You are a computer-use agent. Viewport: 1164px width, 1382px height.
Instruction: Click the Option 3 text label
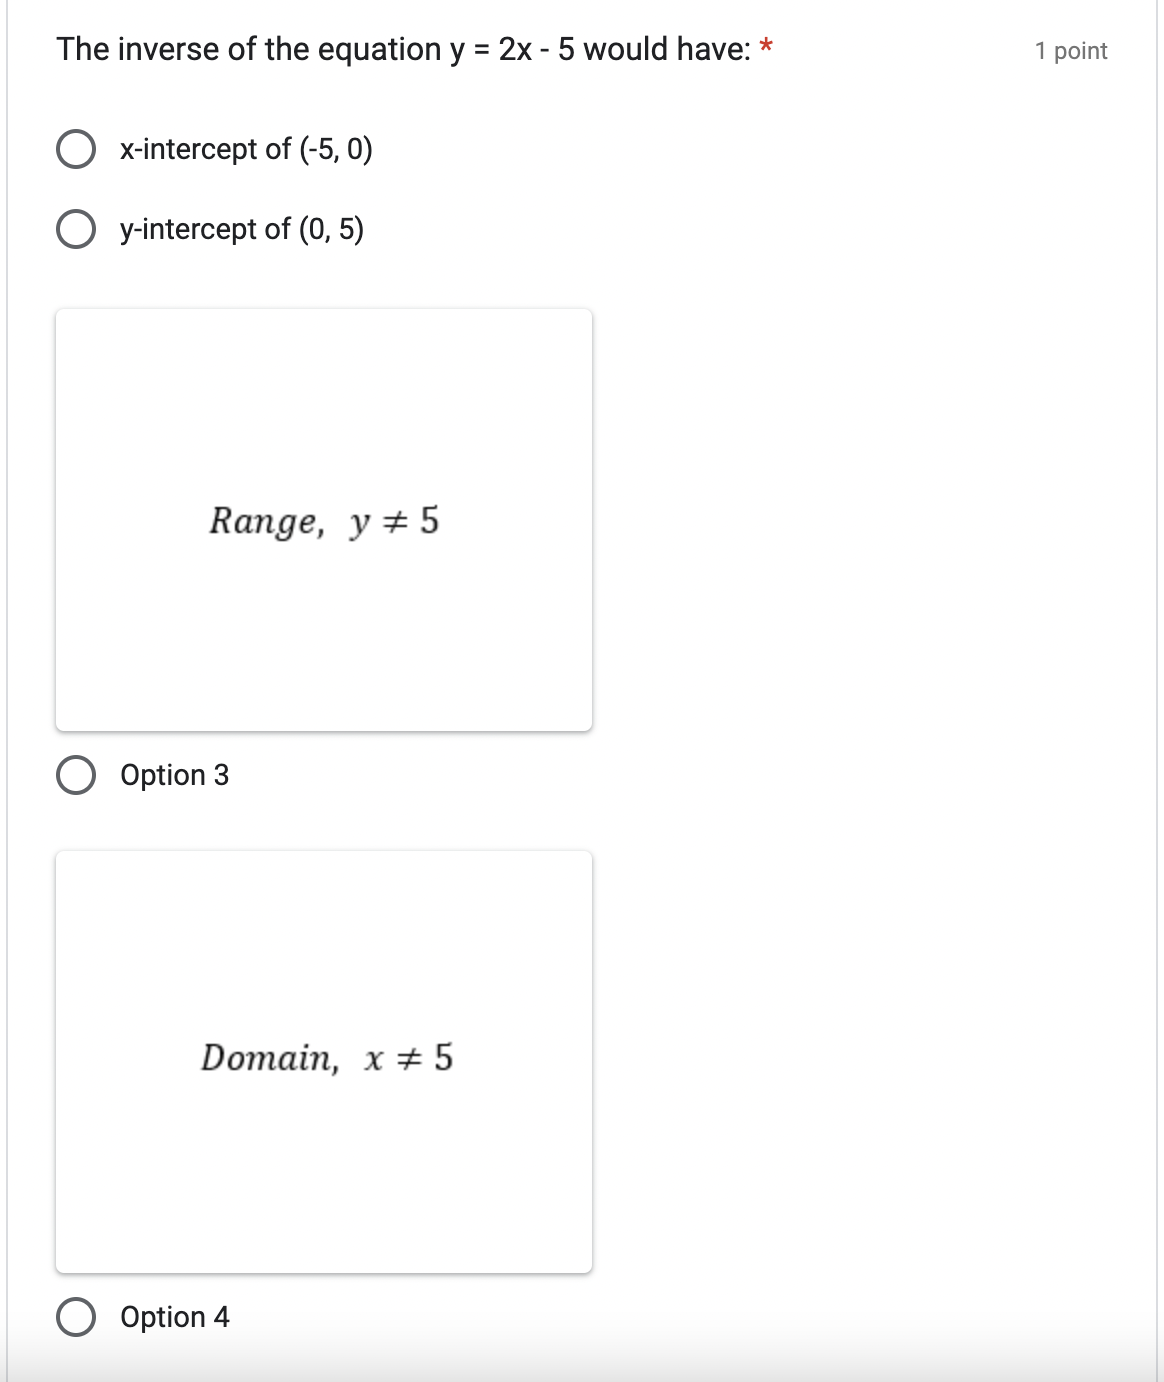point(172,774)
